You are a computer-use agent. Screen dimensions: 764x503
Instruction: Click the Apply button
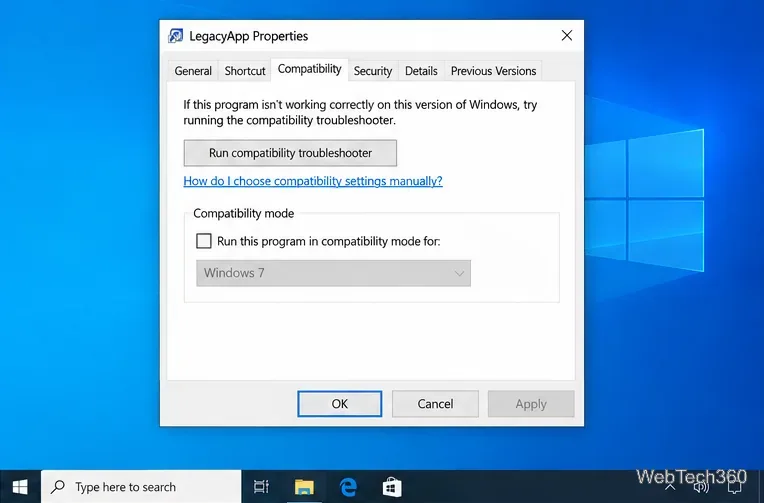531,404
